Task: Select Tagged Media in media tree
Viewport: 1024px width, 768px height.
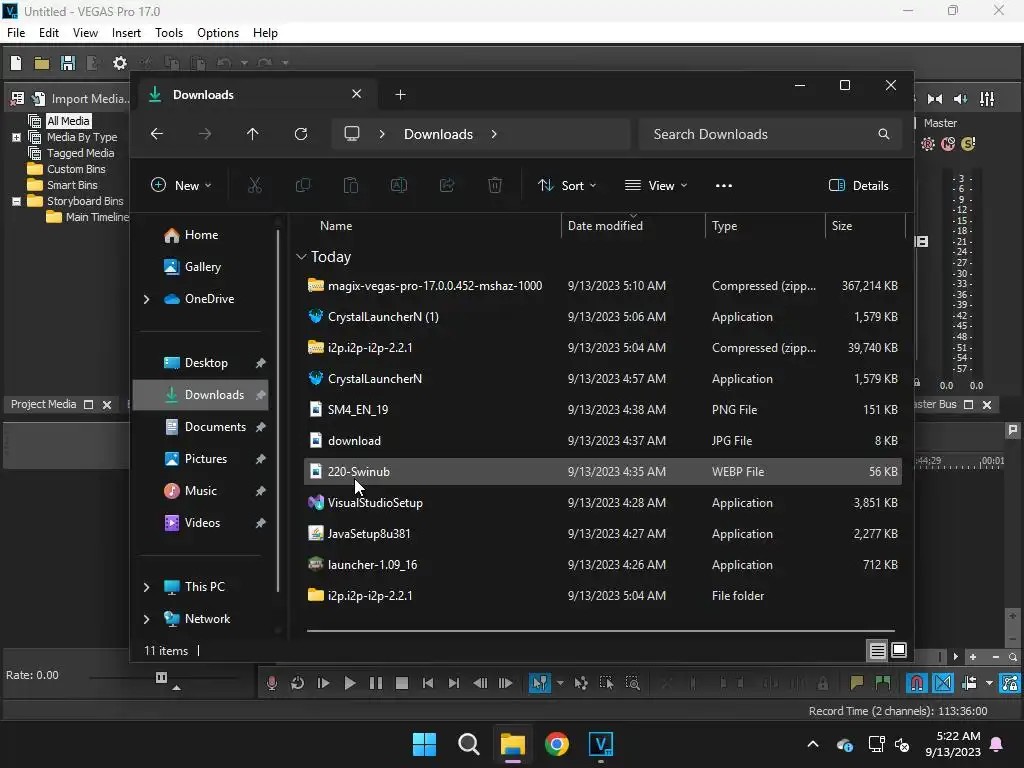Action: tap(80, 153)
